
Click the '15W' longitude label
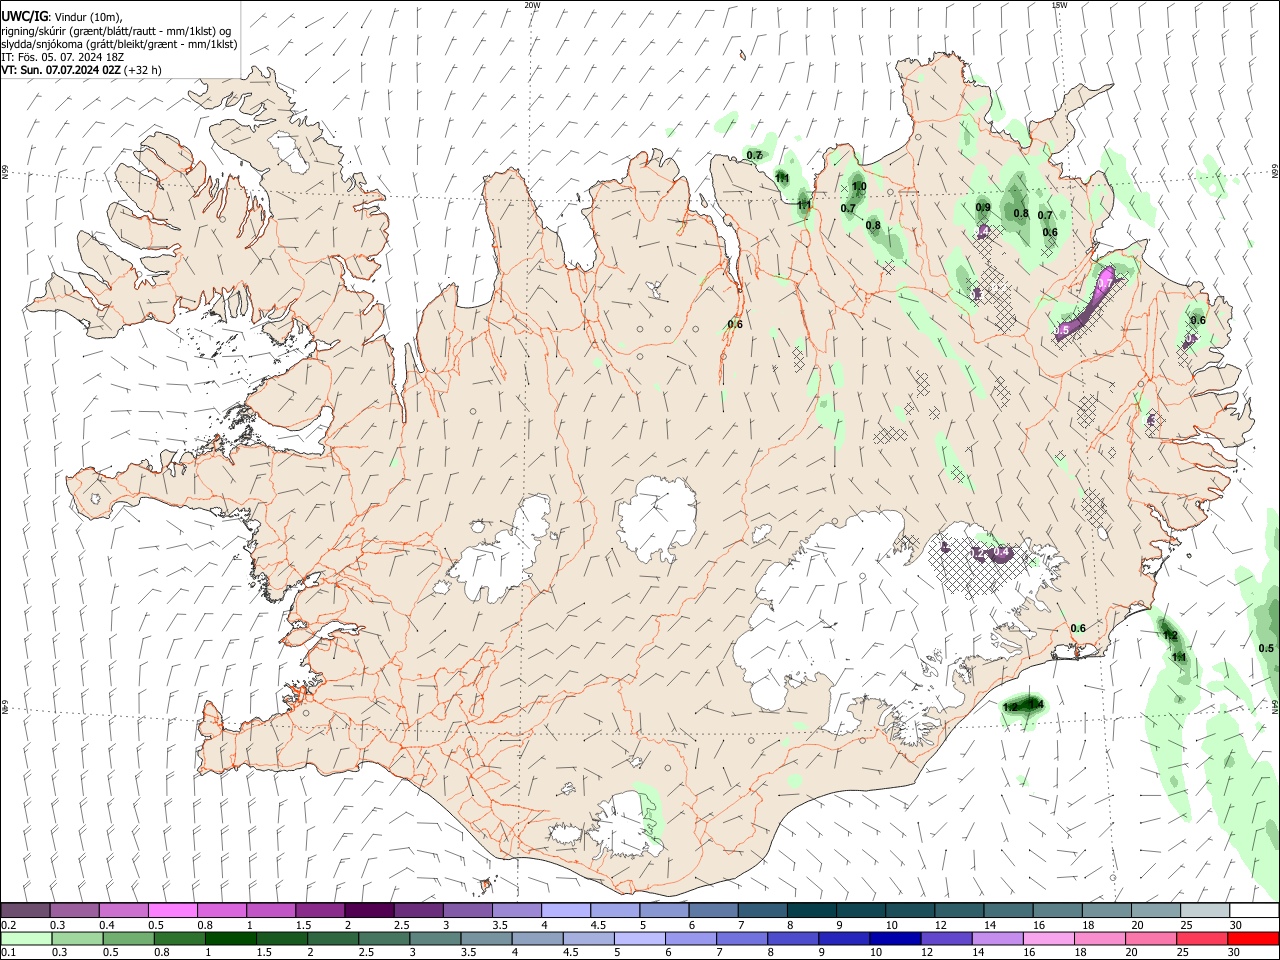tap(1059, 5)
